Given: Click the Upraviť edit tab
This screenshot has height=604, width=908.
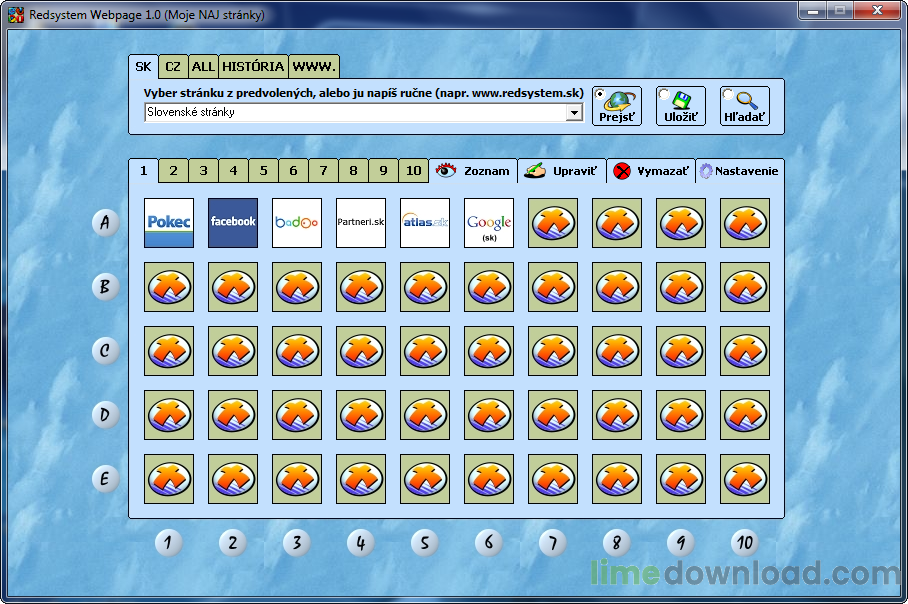Looking at the screenshot, I should (x=562, y=171).
